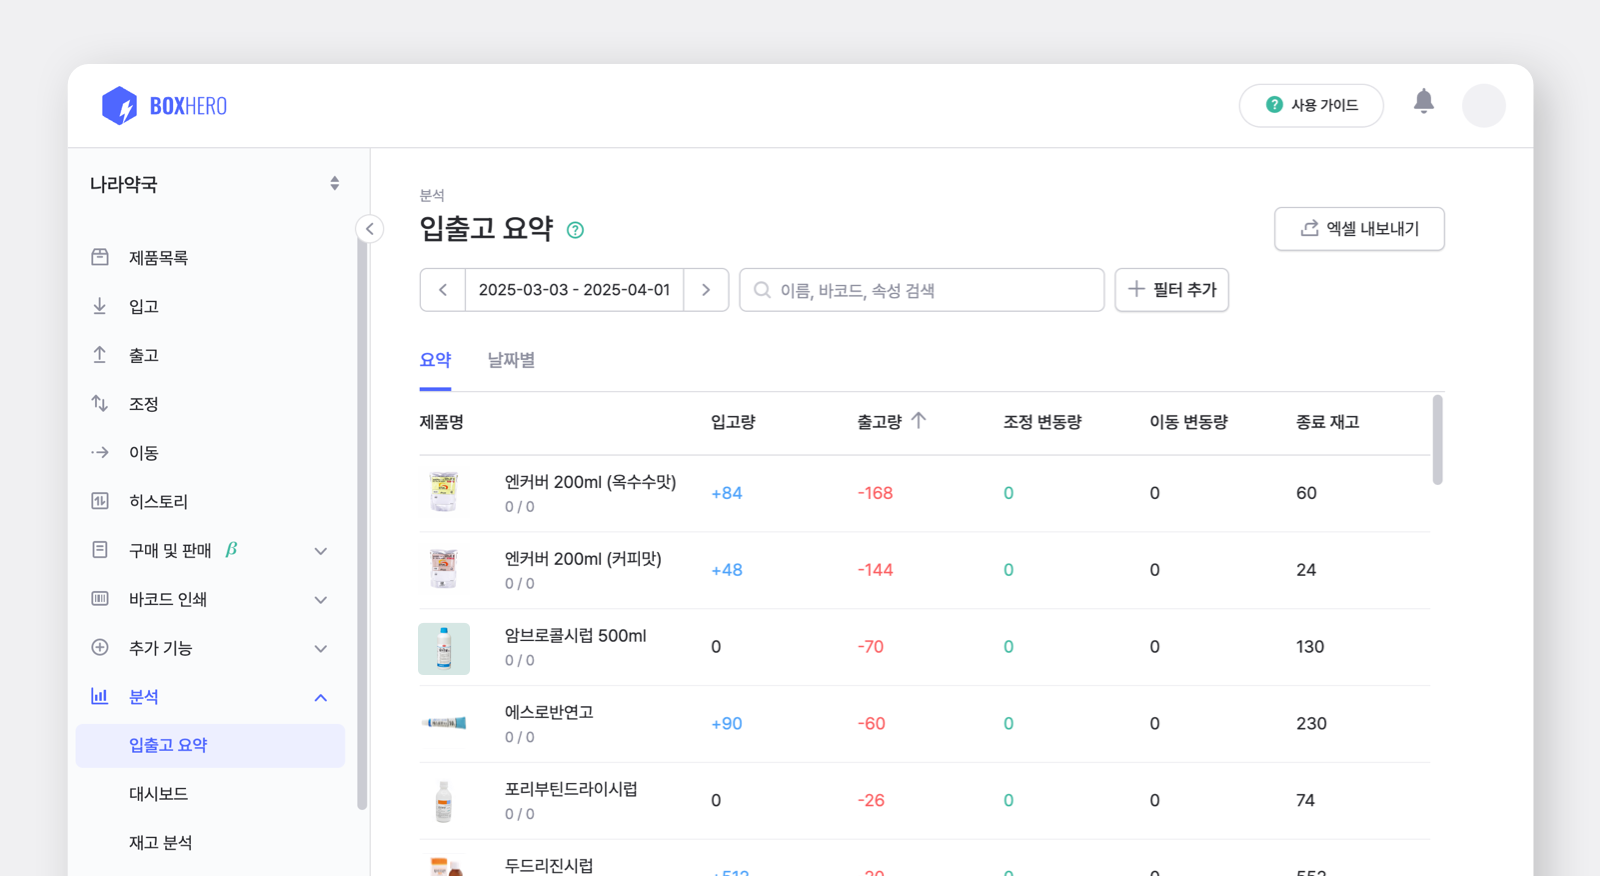Open the date range 2025-03-03 - 2025-04-01 picker

(574, 290)
